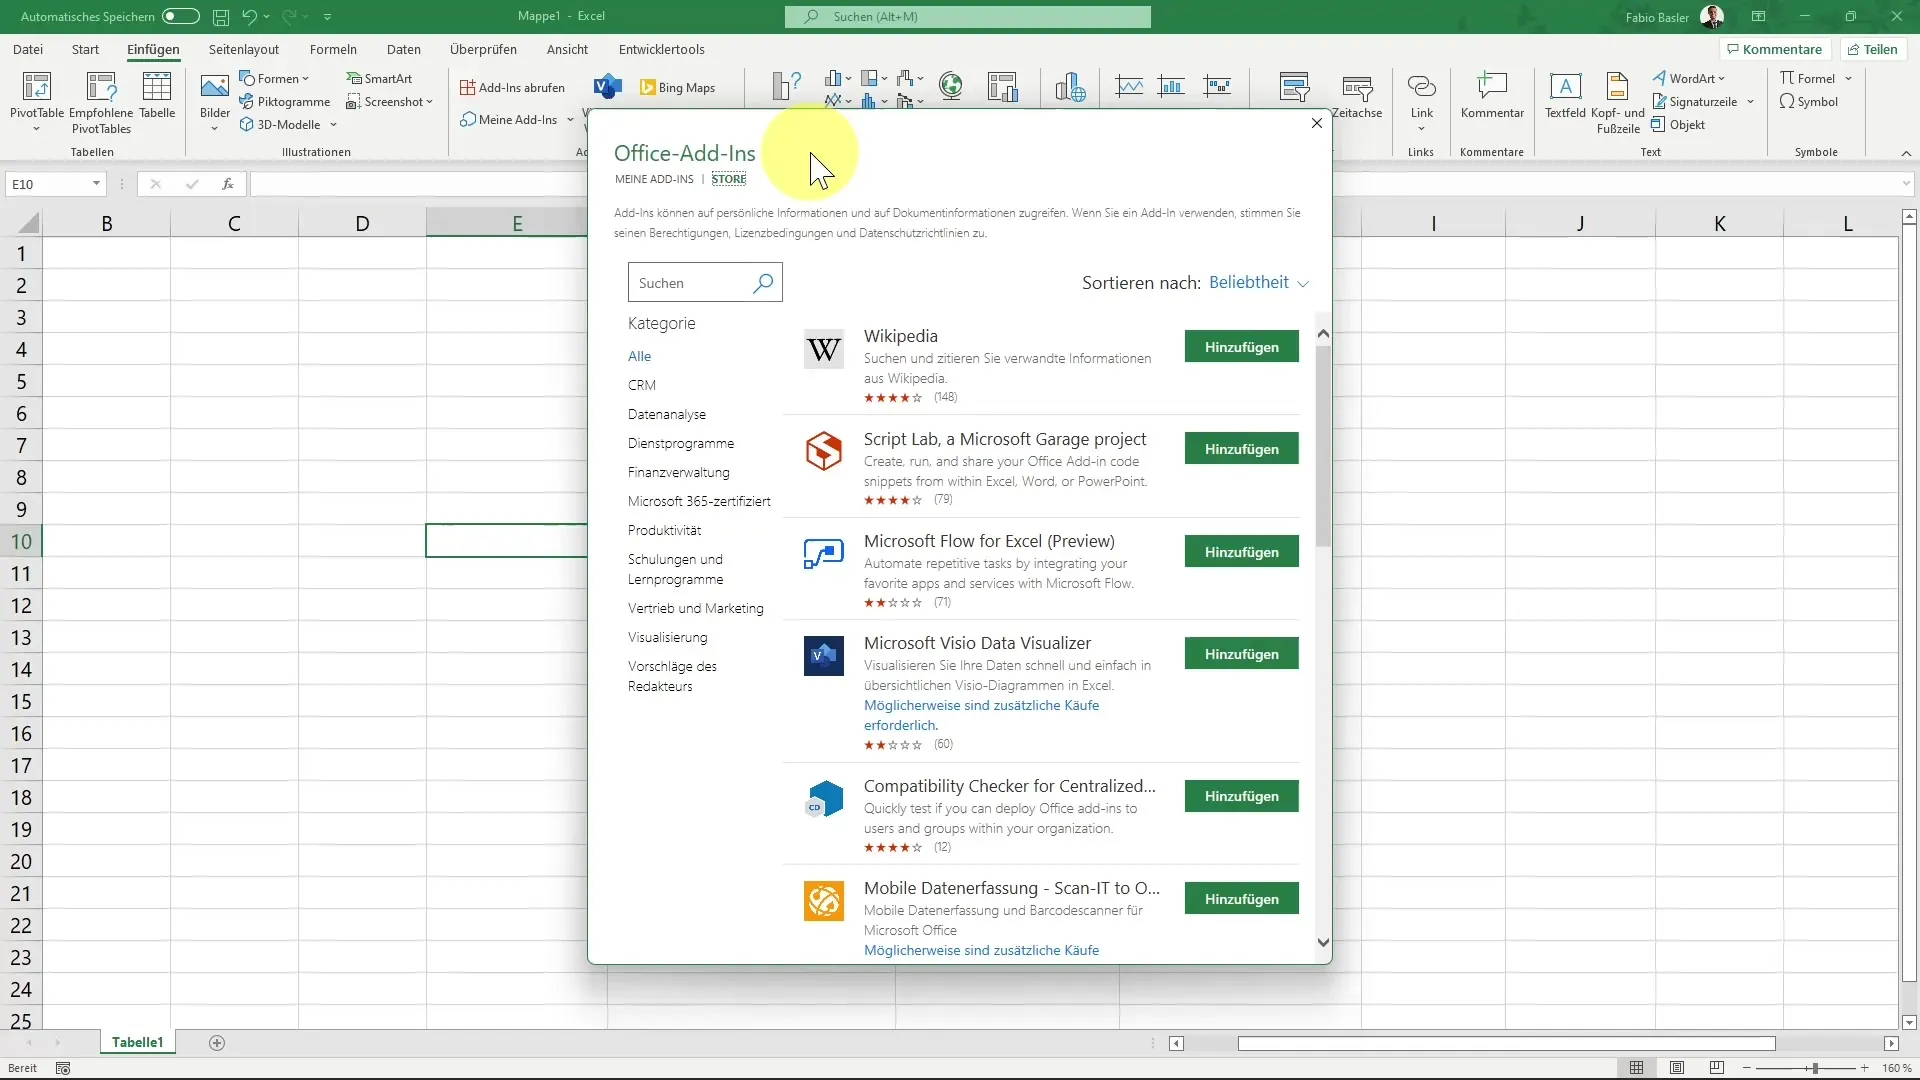Insert a Zeitachse timeline filter

[1357, 96]
